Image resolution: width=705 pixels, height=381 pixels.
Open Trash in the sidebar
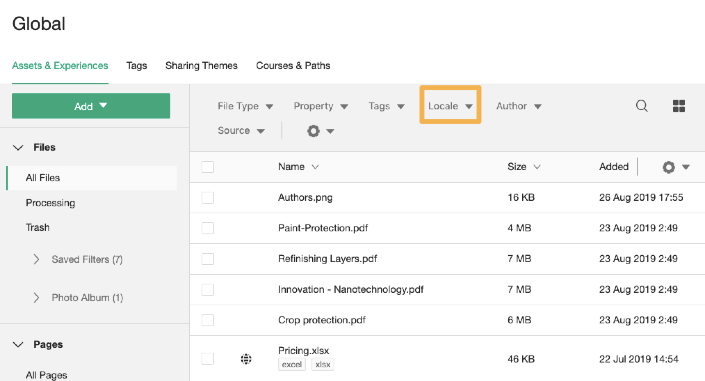pyautogui.click(x=37, y=228)
